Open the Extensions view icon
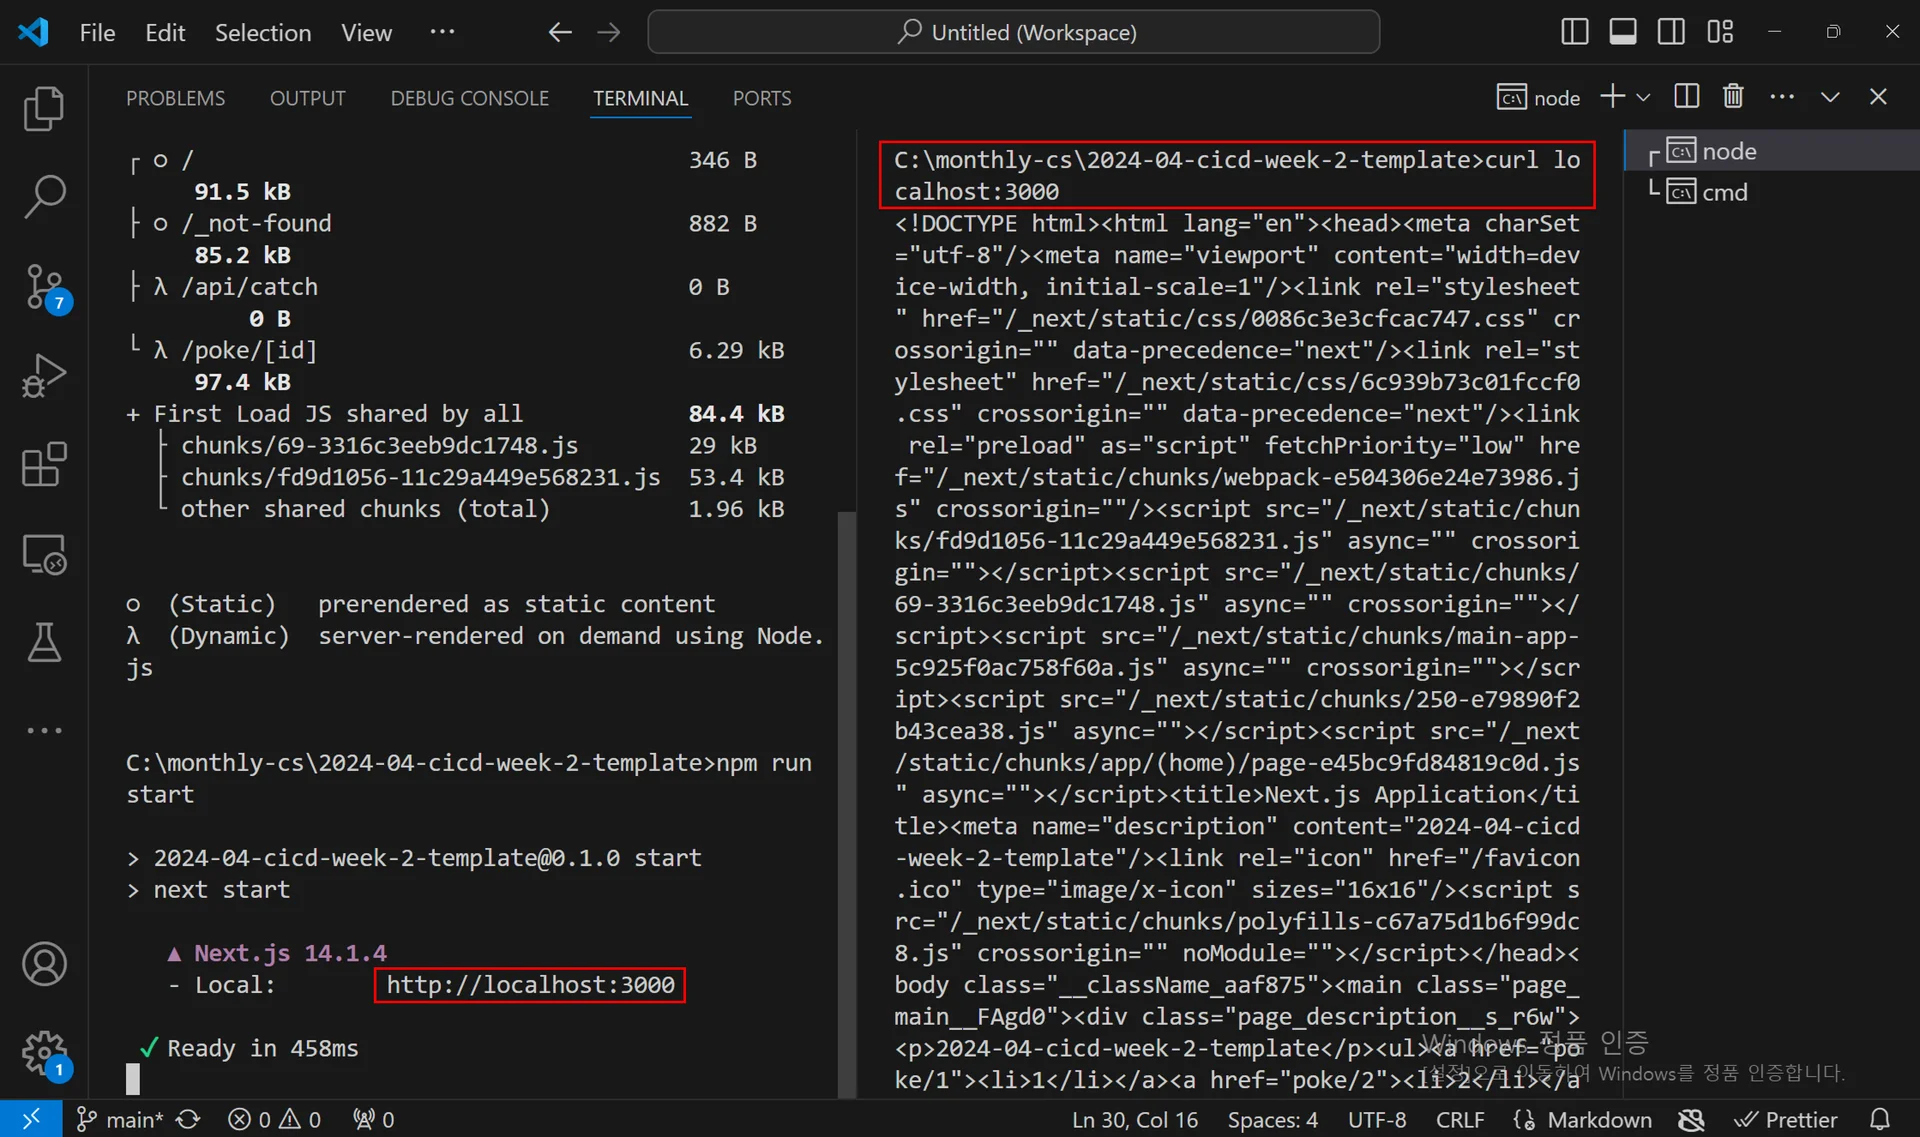The image size is (1920, 1137). point(44,465)
